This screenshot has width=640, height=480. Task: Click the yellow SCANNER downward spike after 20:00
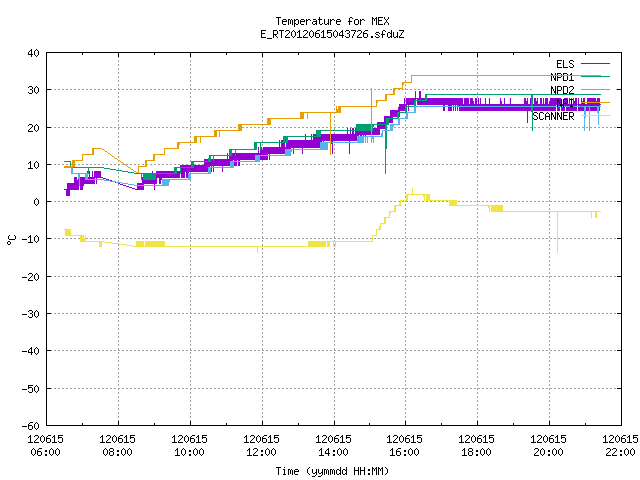point(558,232)
